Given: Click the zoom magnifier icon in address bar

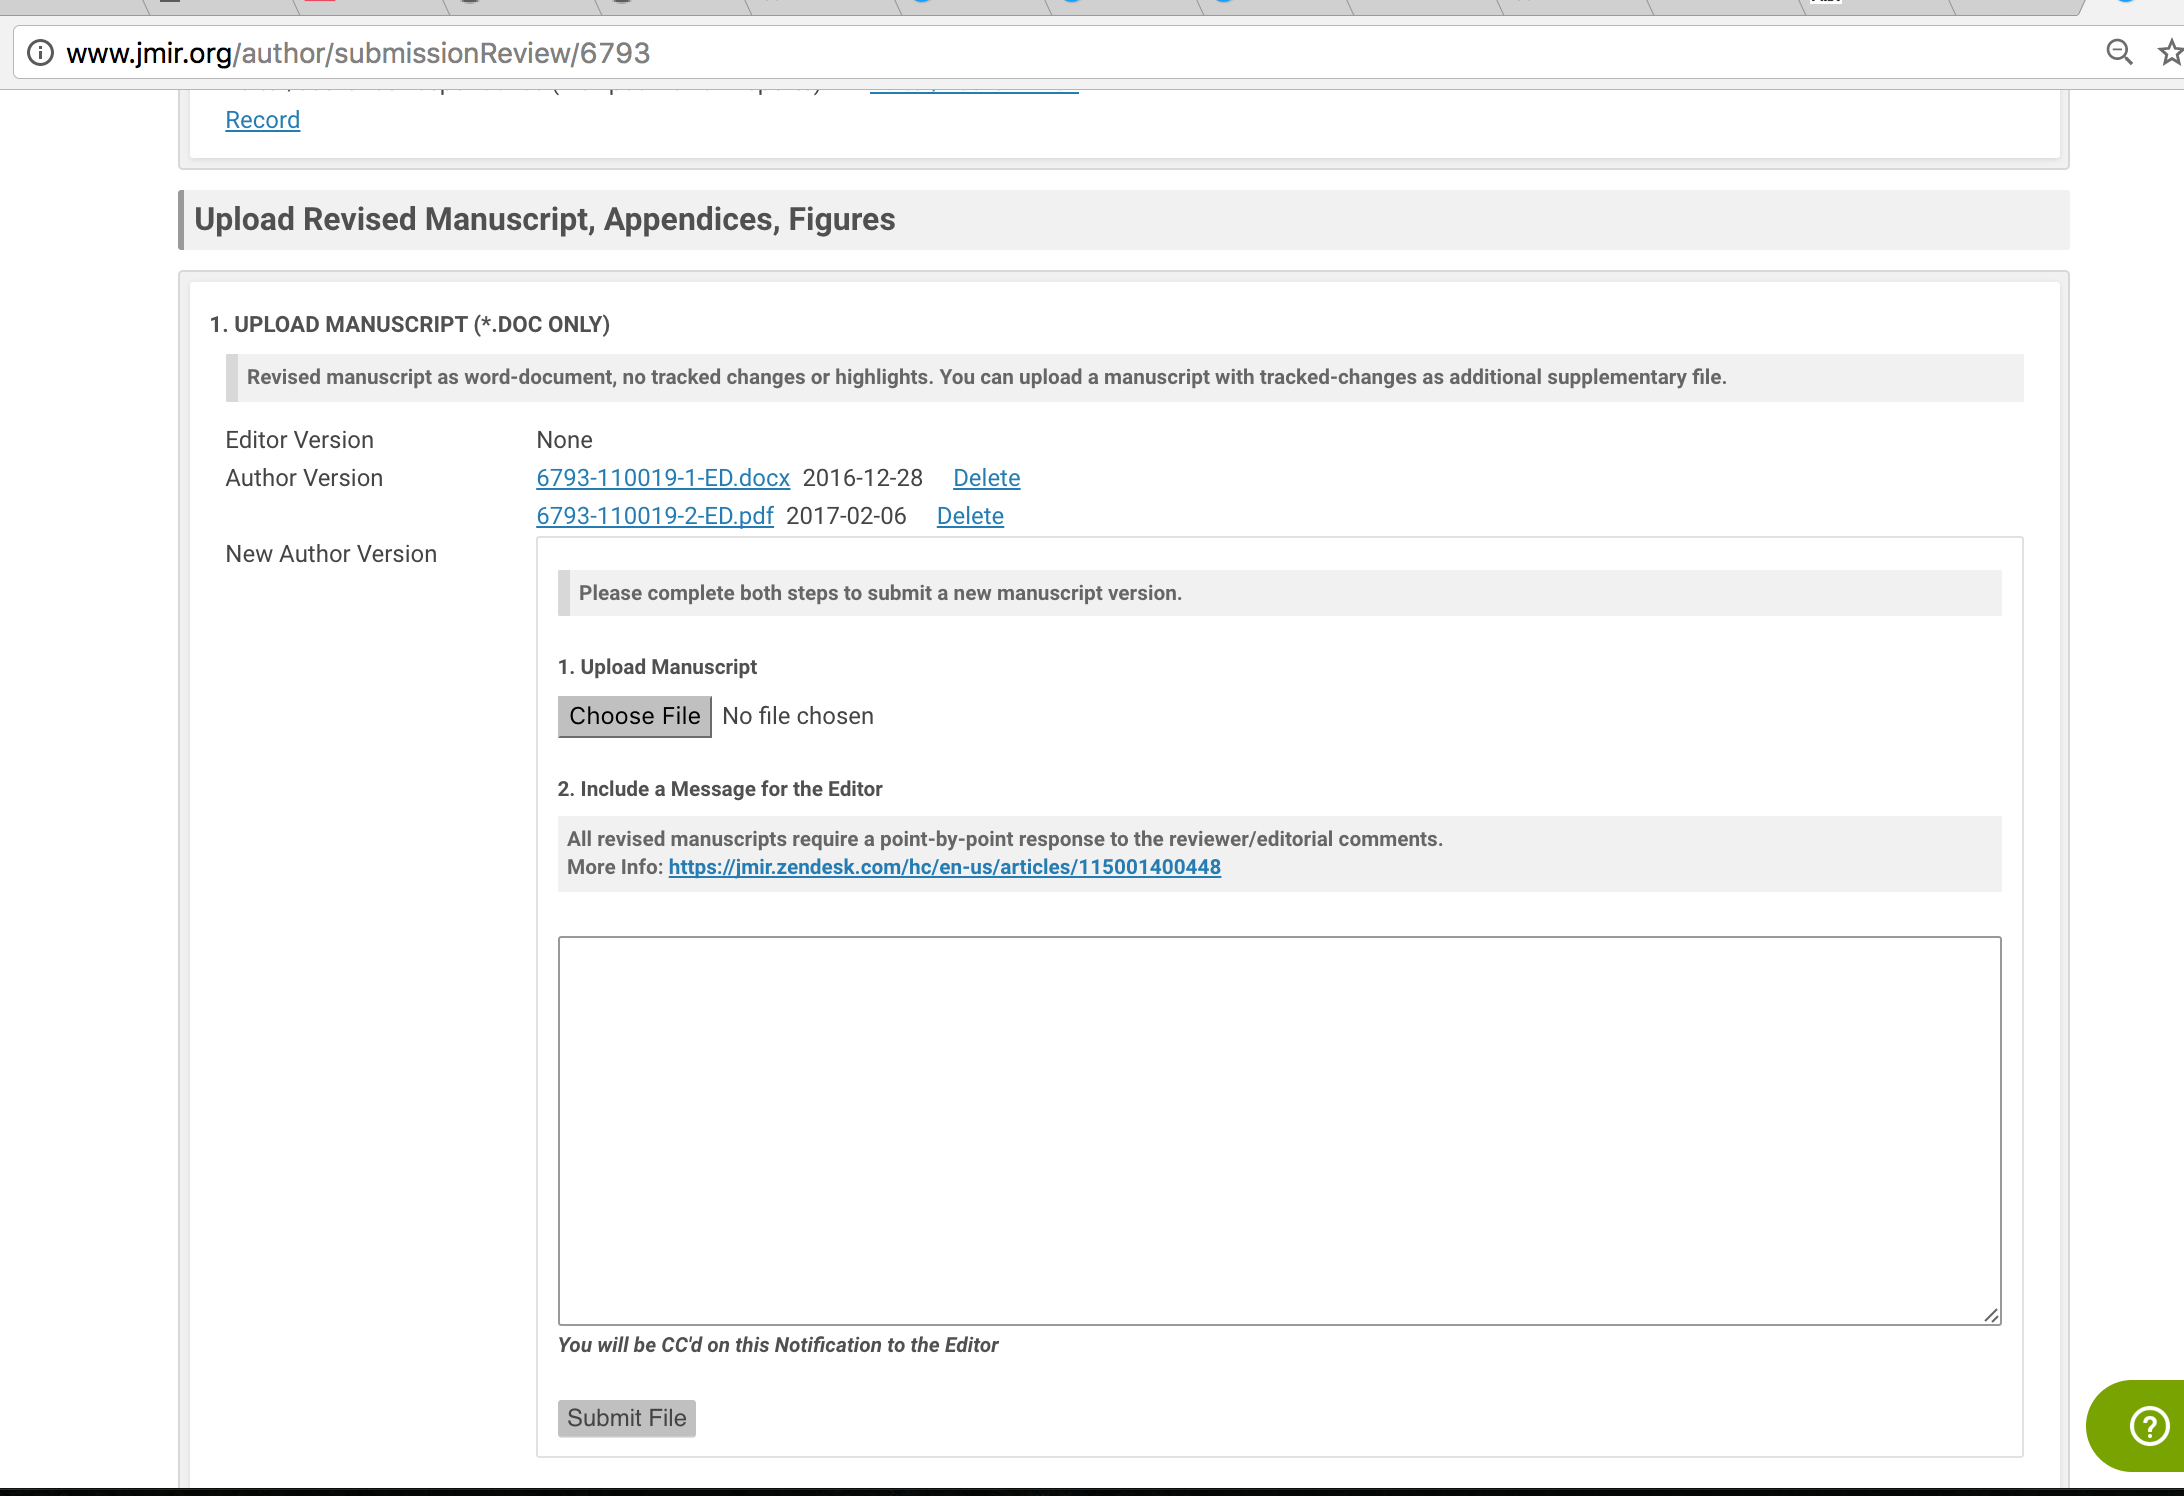Looking at the screenshot, I should click(2118, 52).
